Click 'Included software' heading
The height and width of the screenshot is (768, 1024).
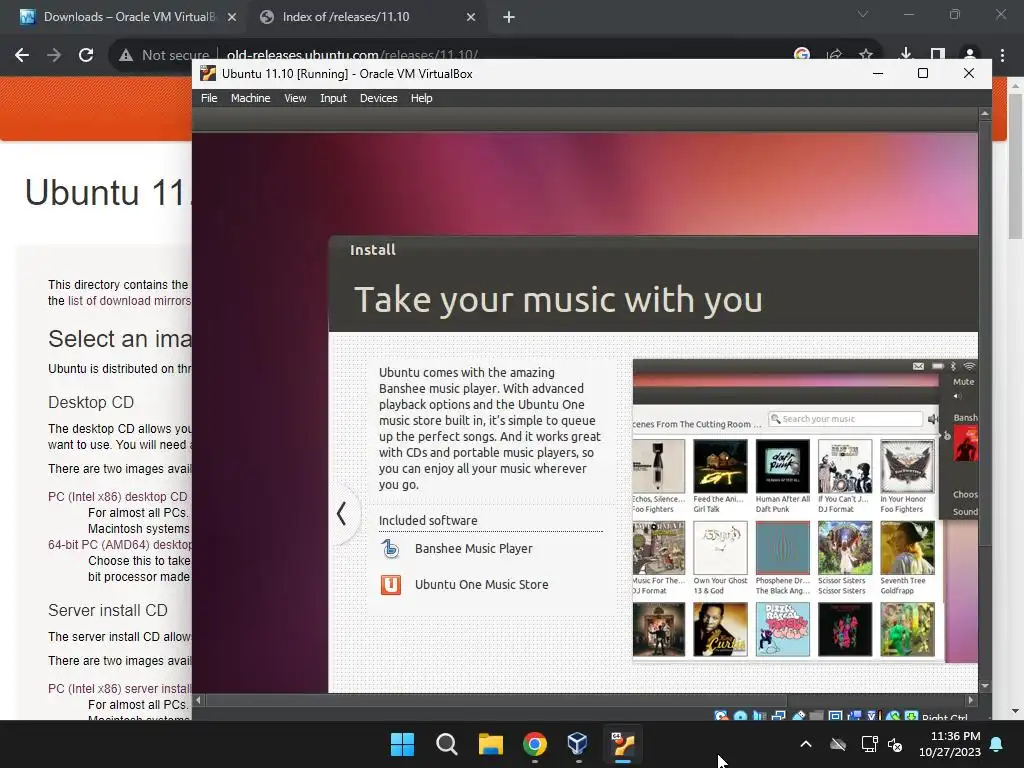pyautogui.click(x=428, y=520)
